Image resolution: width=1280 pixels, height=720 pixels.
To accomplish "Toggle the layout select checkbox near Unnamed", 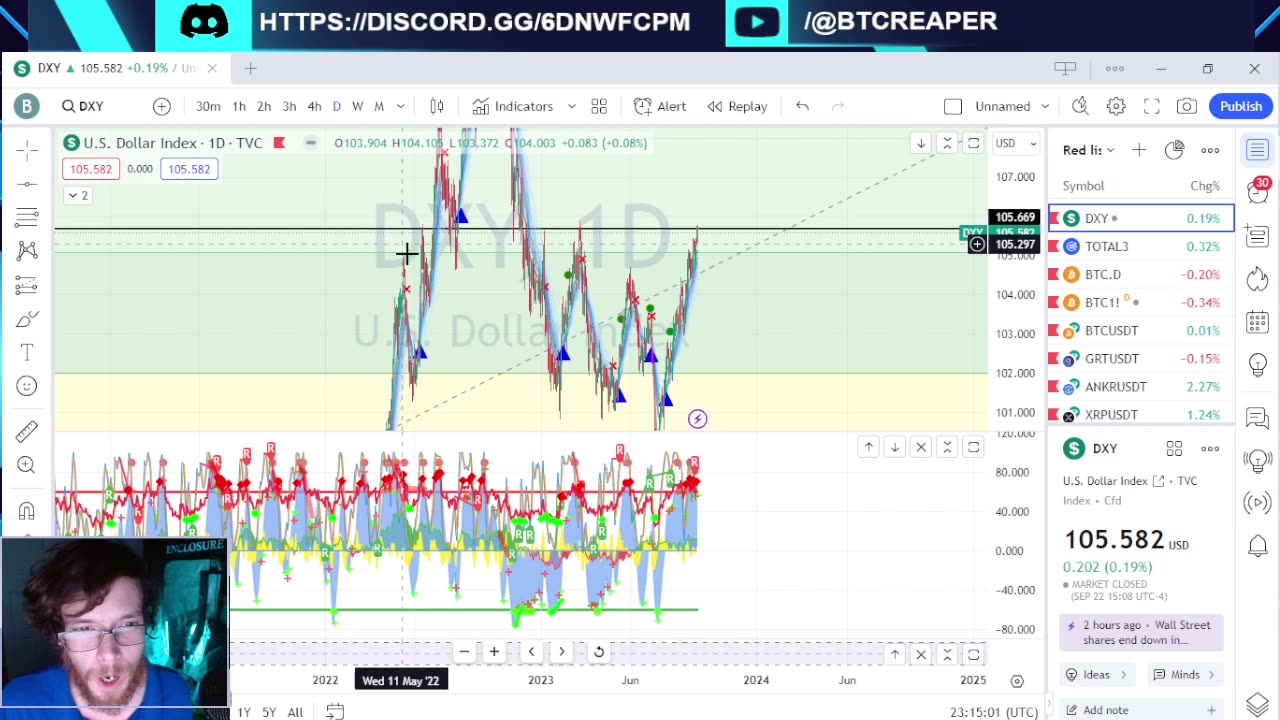I will pos(953,106).
